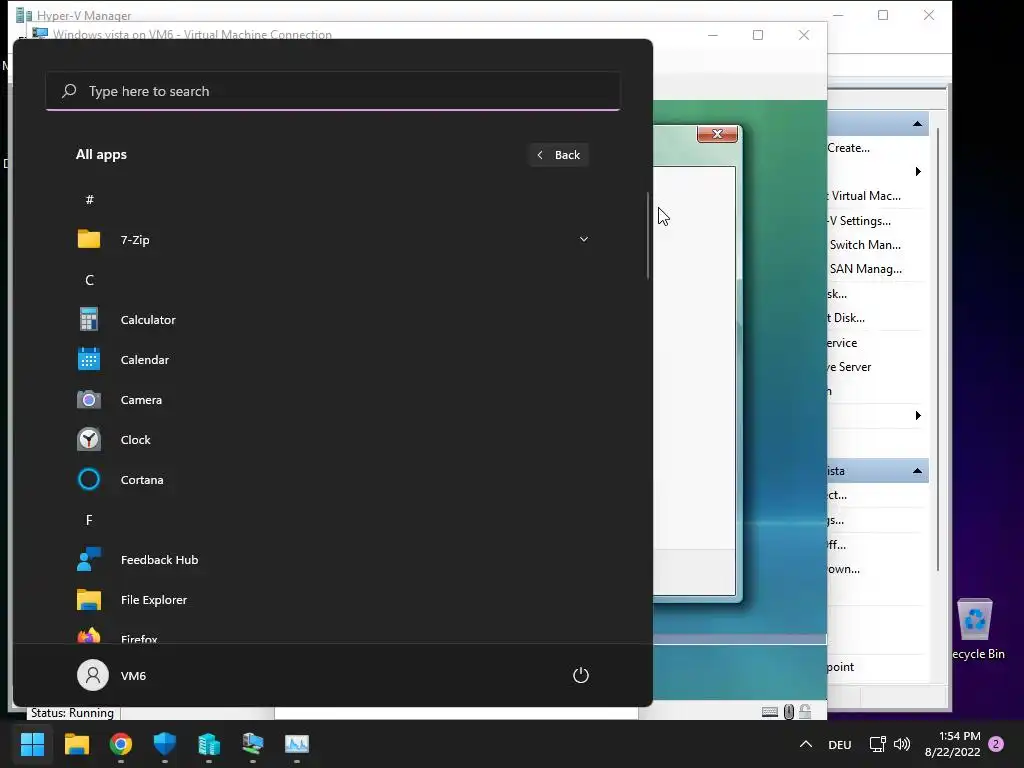The image size is (1024, 768).
Task: Close the dialog inside the Vista VM
Action: (717, 133)
